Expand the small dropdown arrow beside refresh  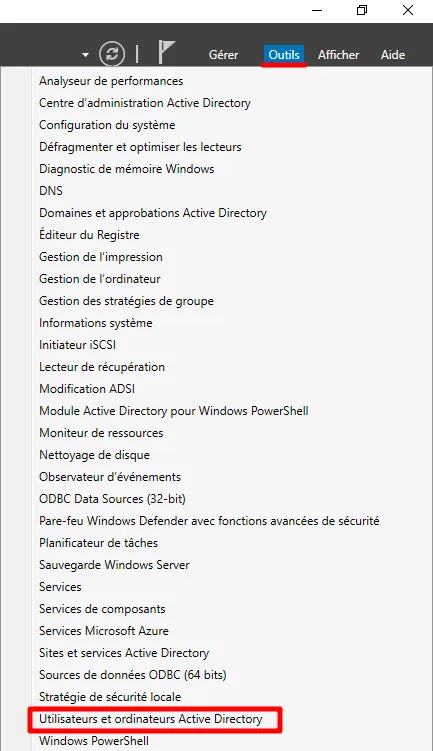tap(85, 55)
